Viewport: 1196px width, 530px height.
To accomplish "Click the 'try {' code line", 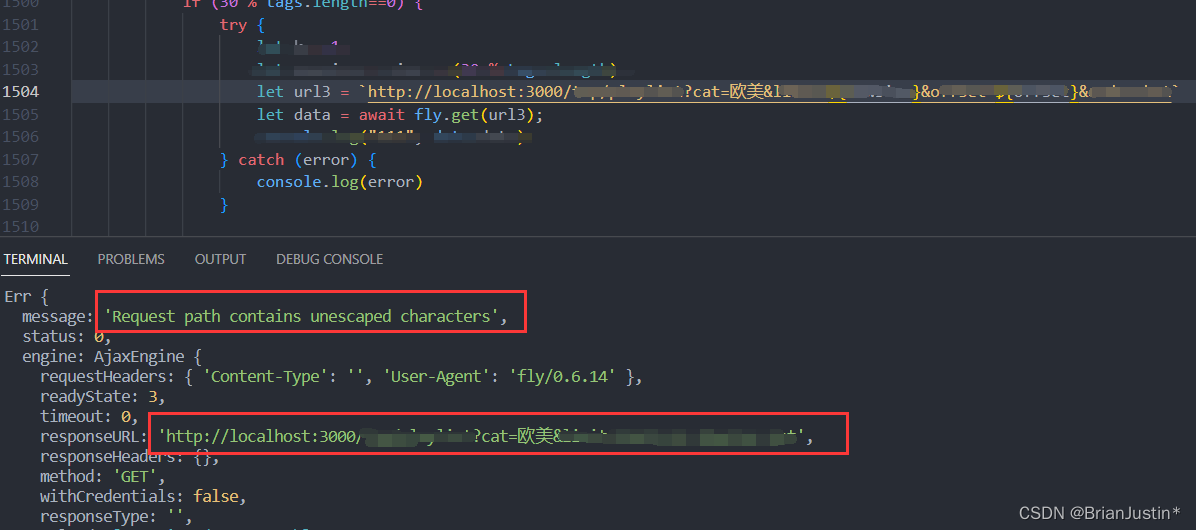I will tap(243, 25).
